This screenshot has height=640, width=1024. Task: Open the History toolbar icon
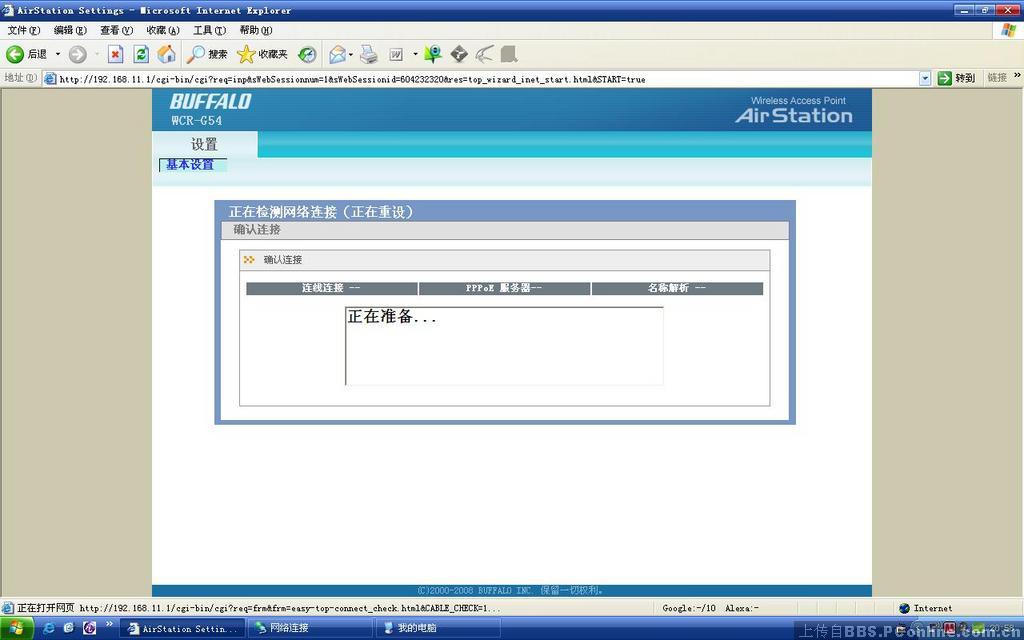(307, 54)
